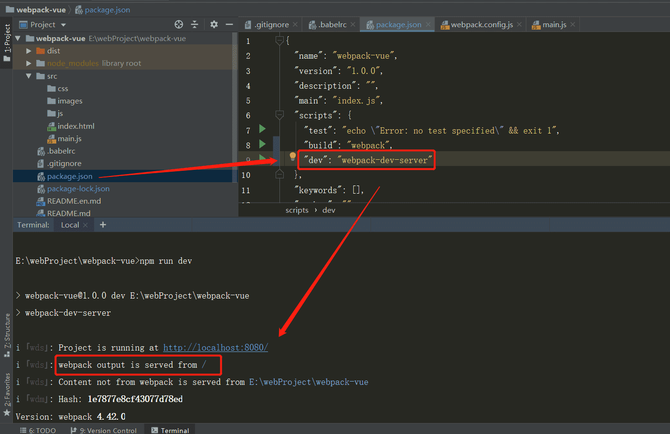
Task: Close the Local terminal tab
Action: point(85,225)
